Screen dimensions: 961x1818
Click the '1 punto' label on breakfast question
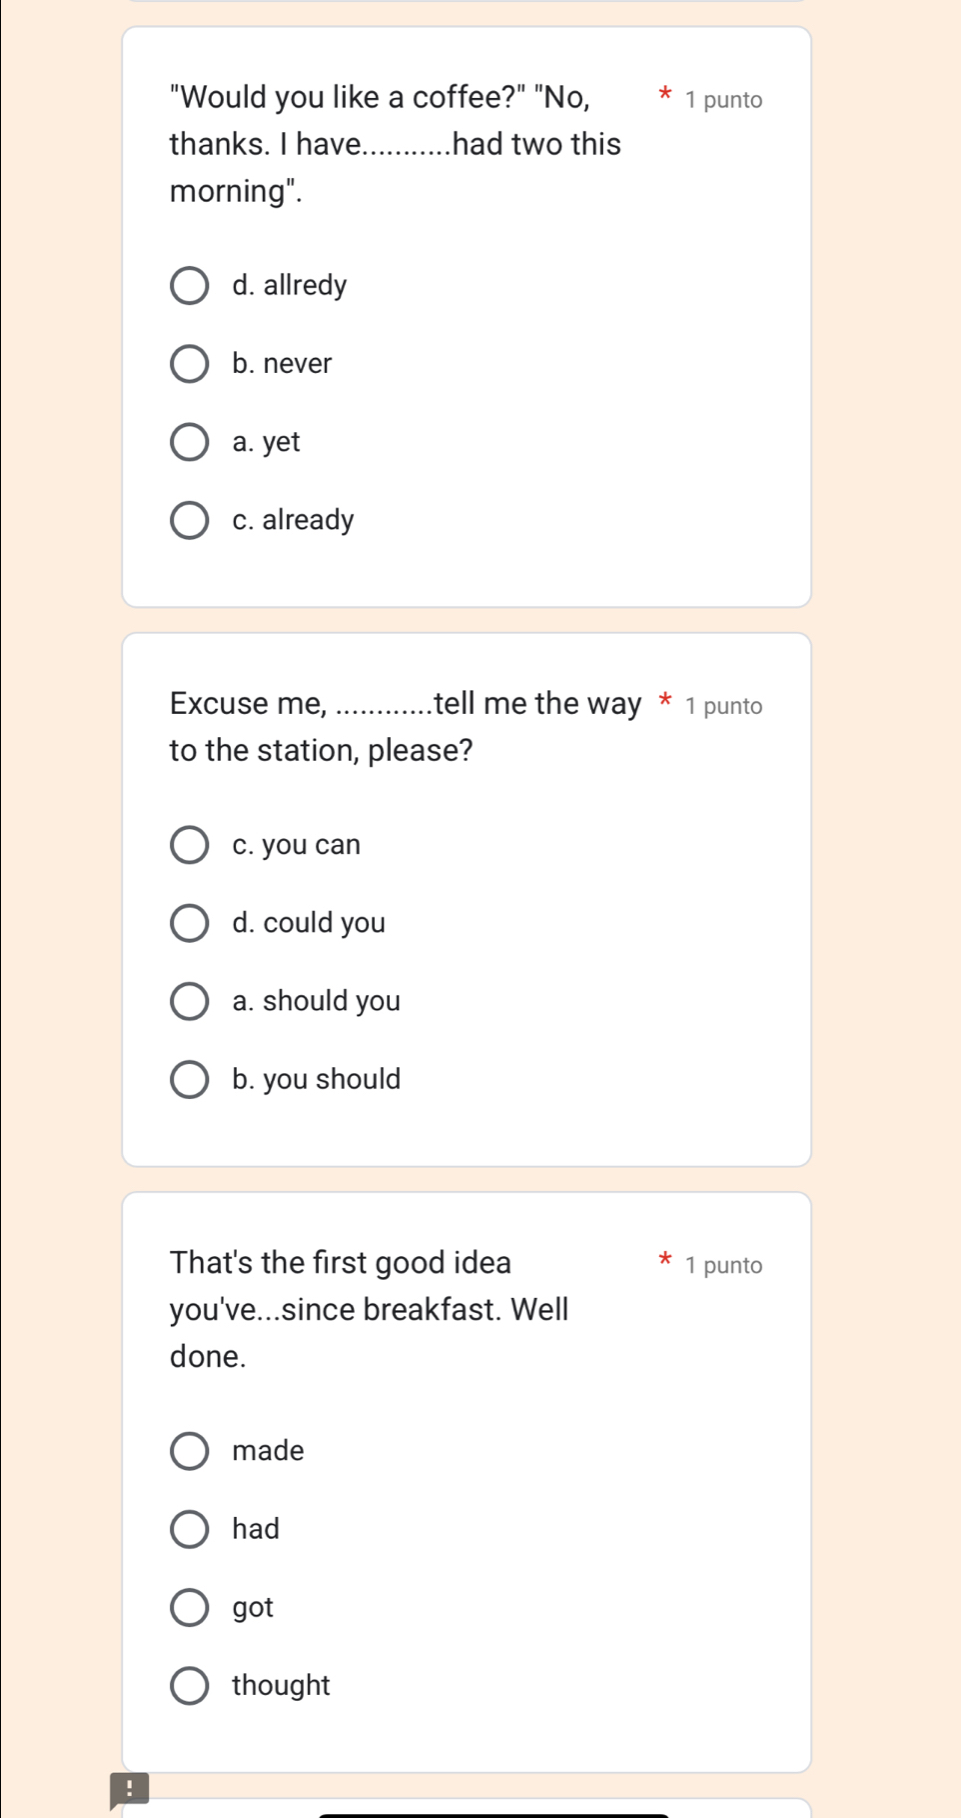click(x=724, y=1265)
